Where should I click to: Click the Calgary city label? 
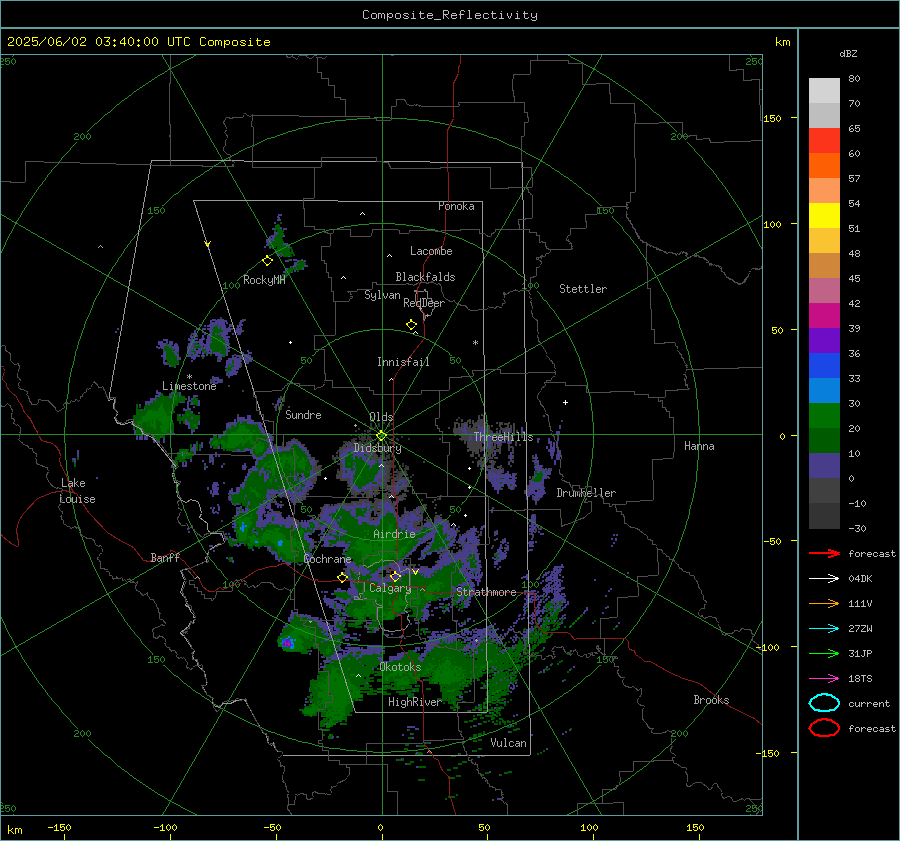coord(390,588)
